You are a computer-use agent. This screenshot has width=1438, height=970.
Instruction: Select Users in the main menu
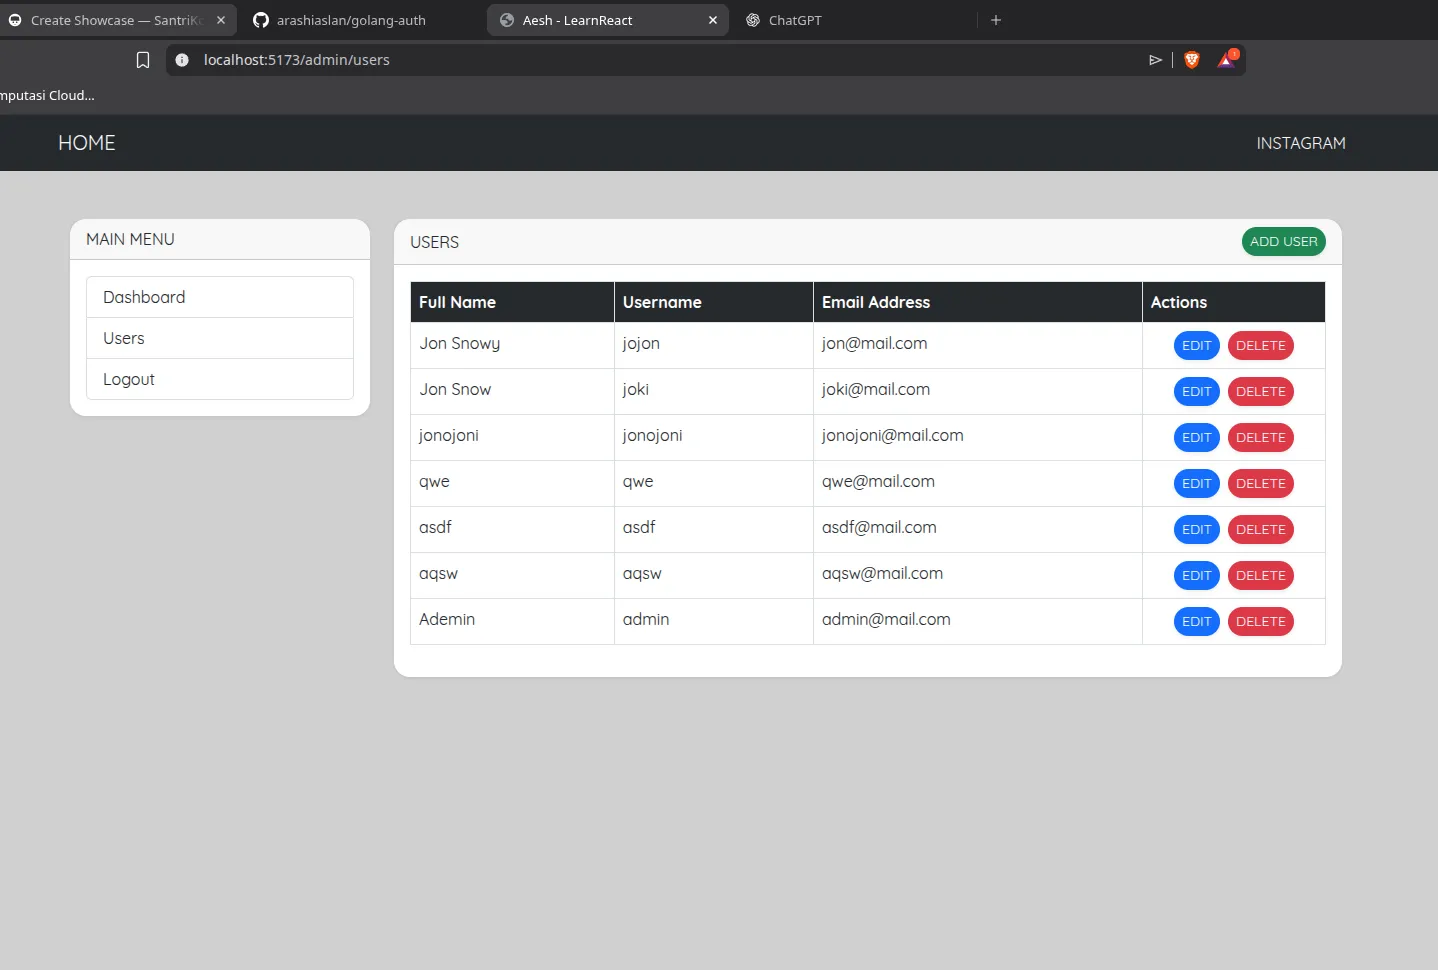(x=220, y=338)
